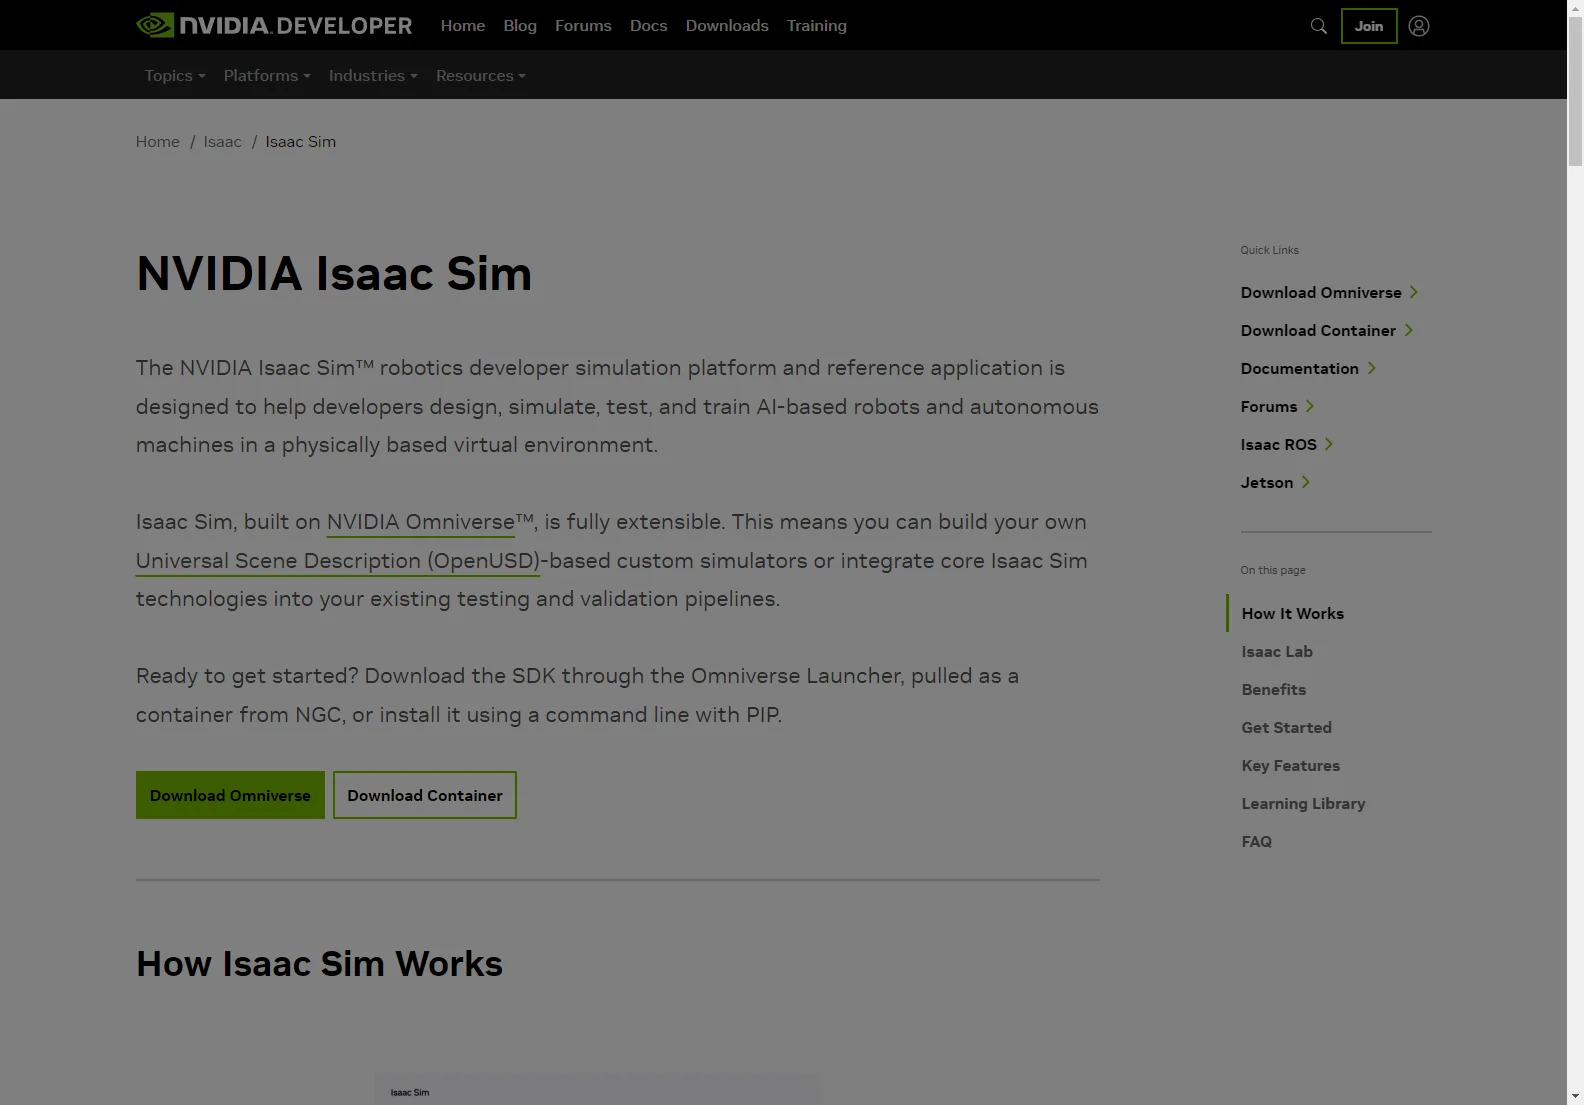Expand the Topics dropdown menu

click(175, 76)
